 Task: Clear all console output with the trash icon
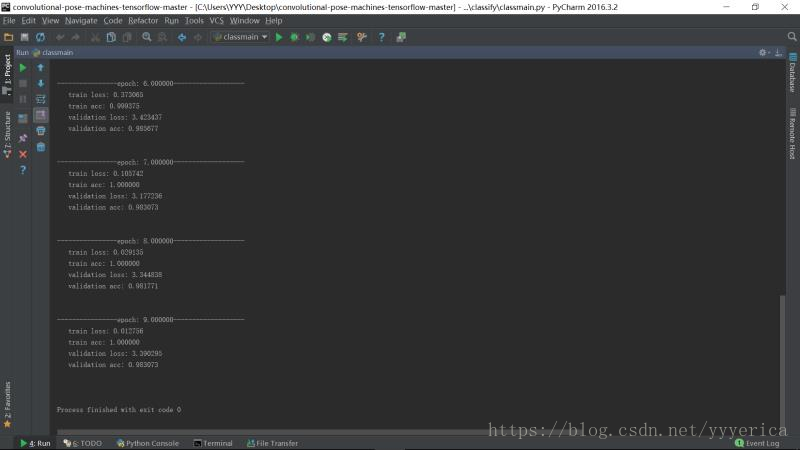pos(41,147)
